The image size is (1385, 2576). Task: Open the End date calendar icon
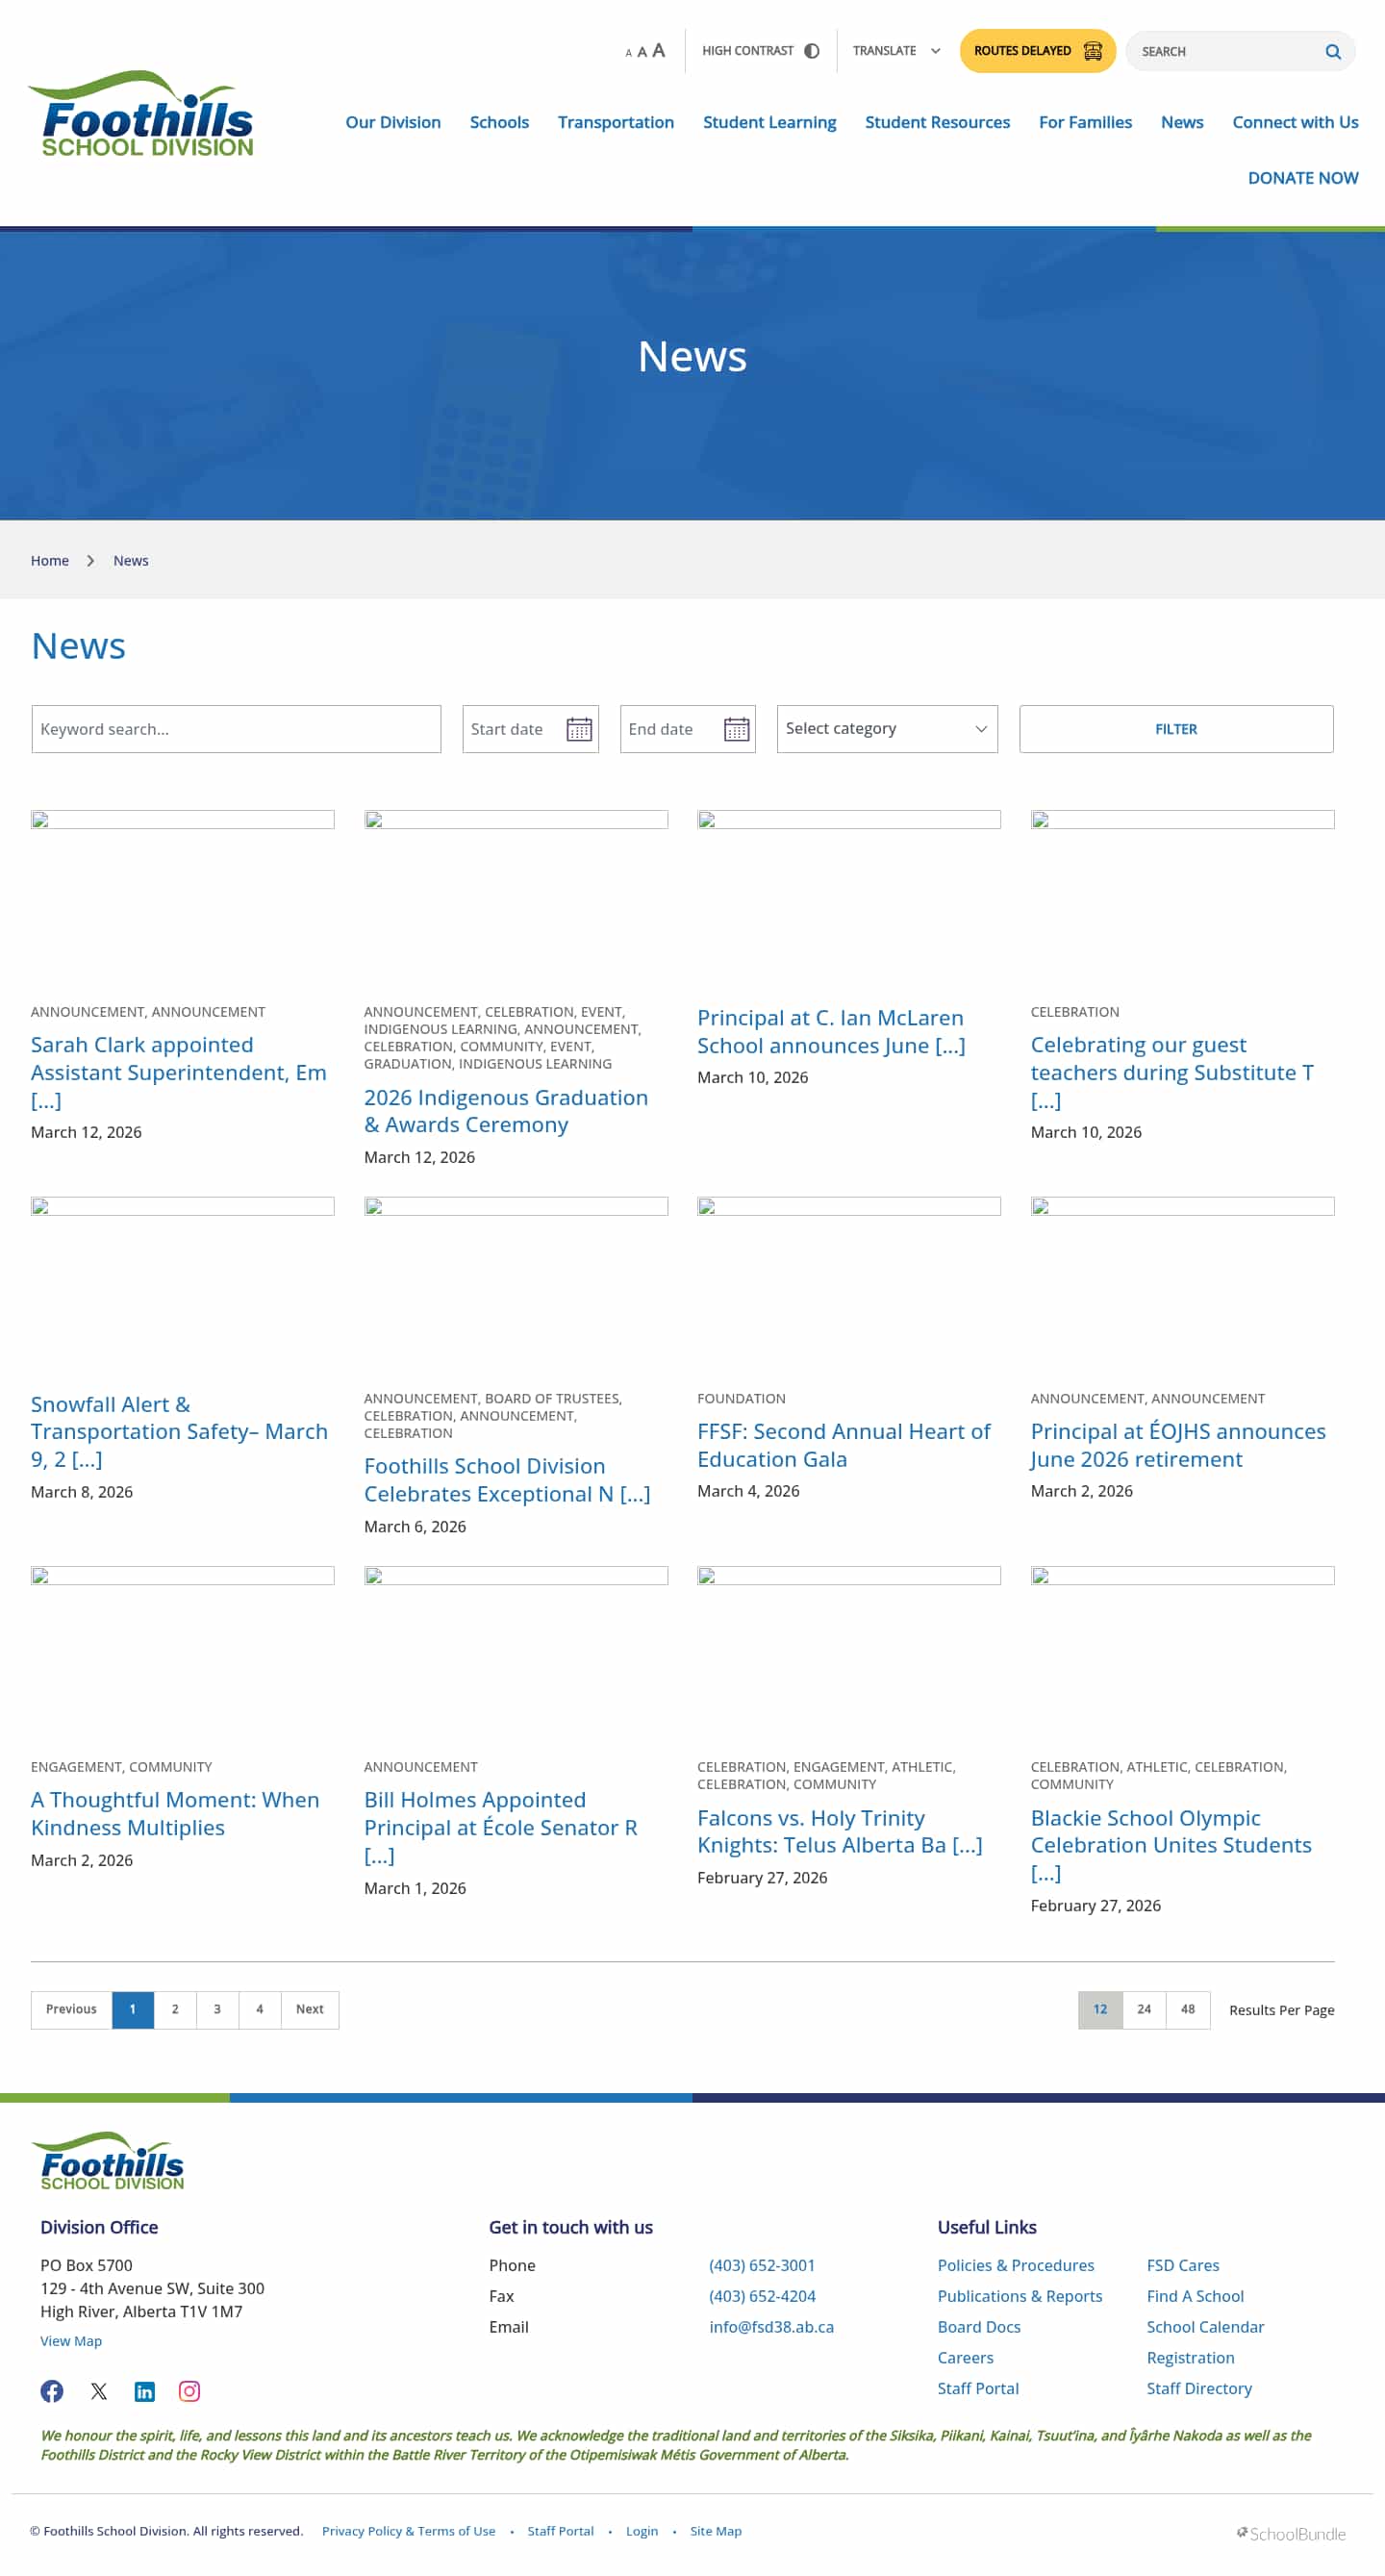736,729
